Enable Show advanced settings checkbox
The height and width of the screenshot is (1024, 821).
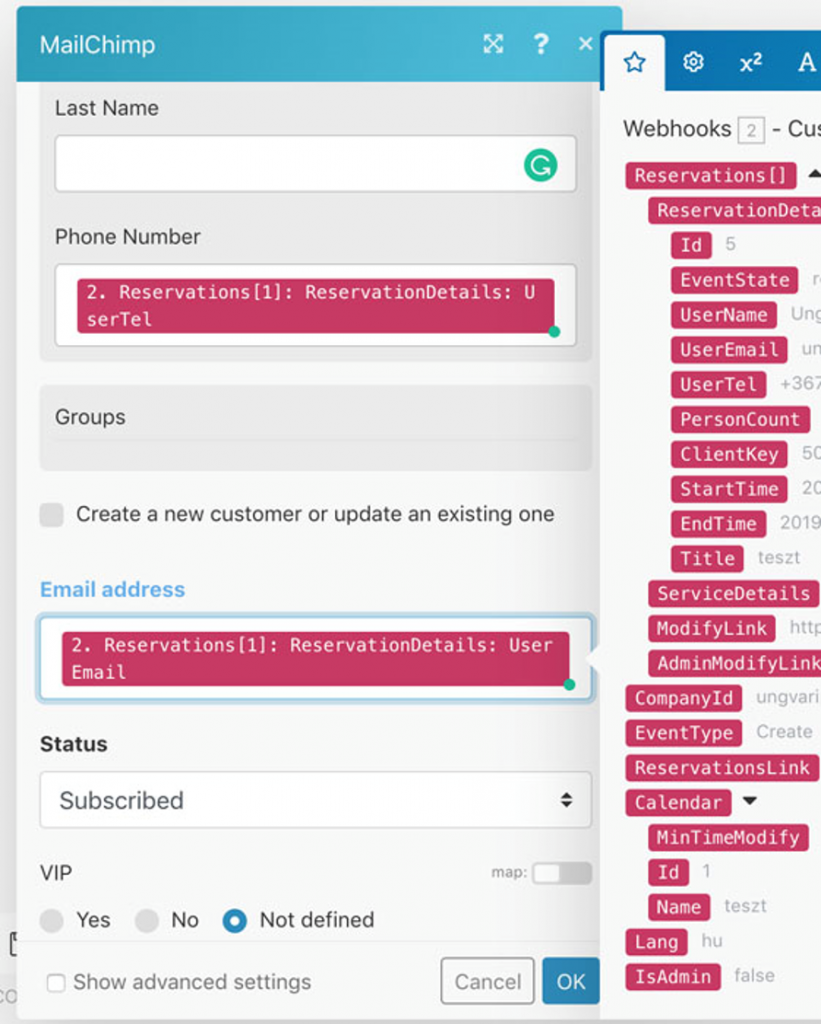[x=56, y=983]
